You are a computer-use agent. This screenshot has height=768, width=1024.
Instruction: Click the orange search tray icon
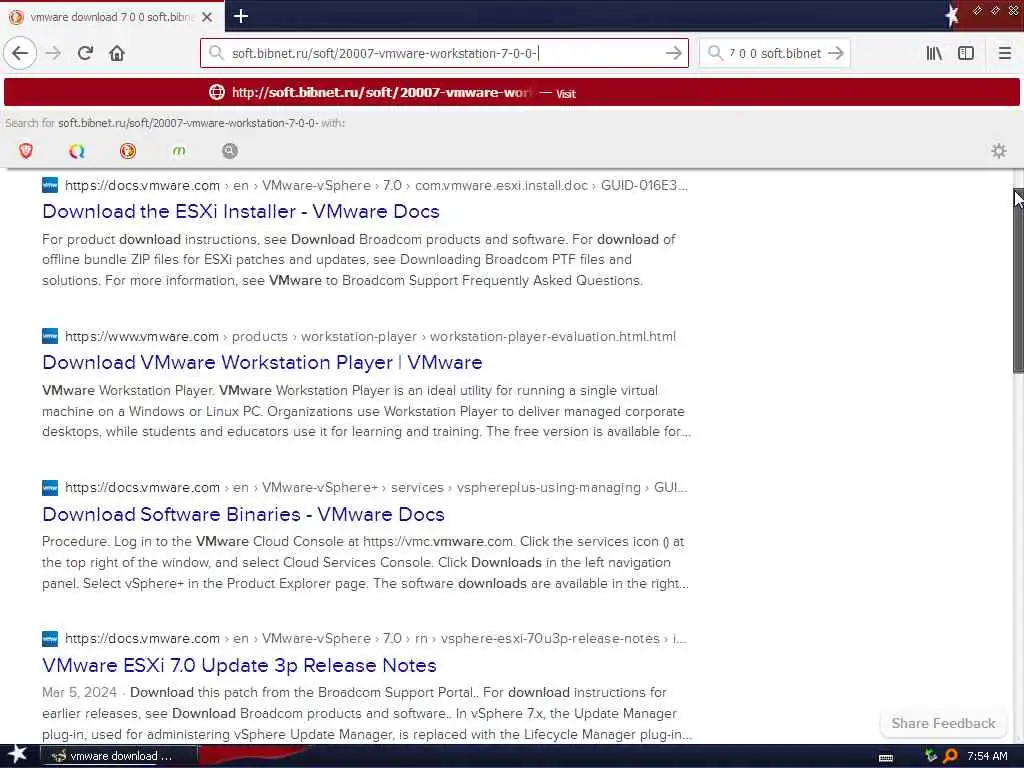click(x=950, y=756)
